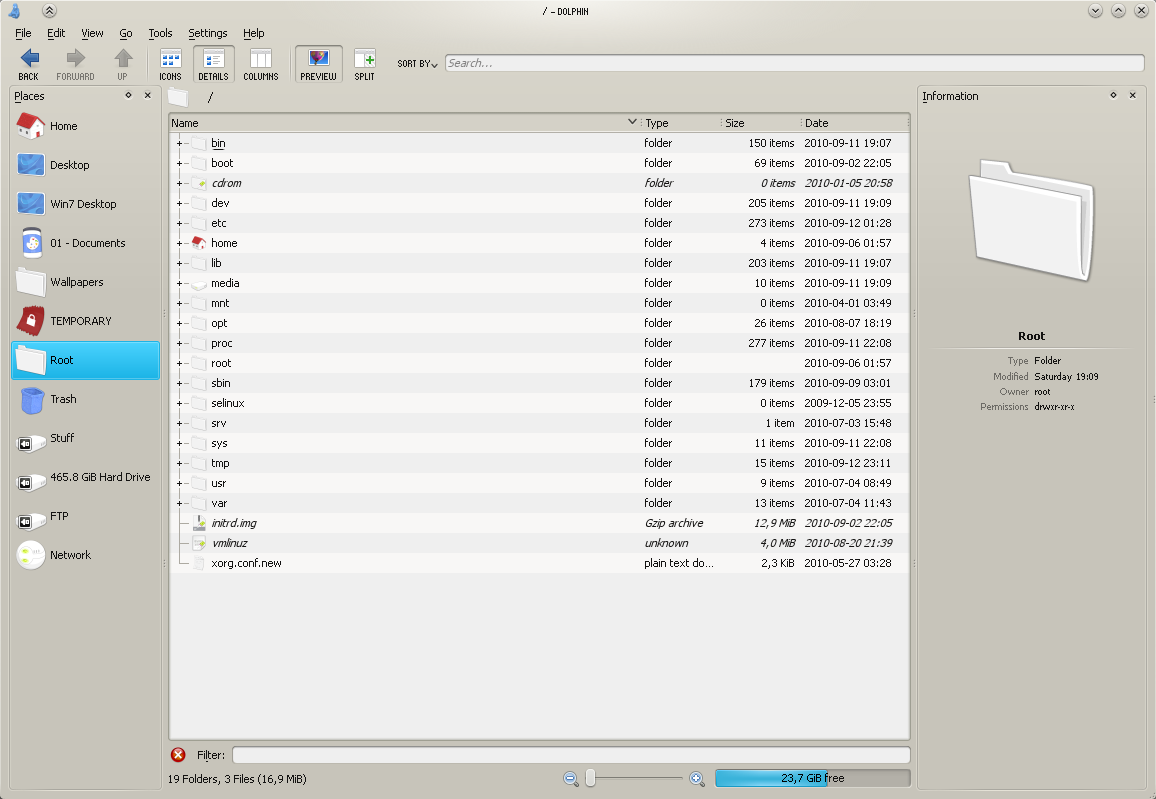The width and height of the screenshot is (1156, 799).
Task: Click the zoom slider handle
Action: tap(590, 778)
